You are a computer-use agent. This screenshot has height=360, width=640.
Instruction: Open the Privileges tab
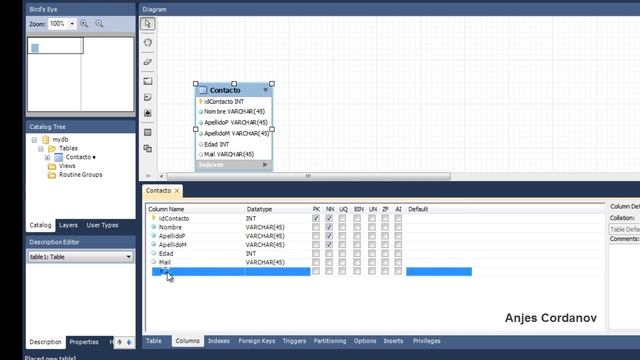(427, 341)
